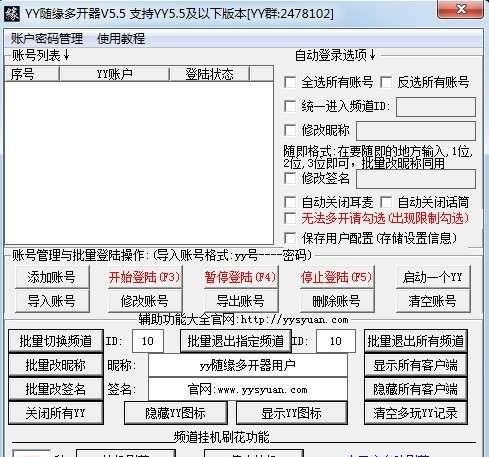Toggle 自动关闭耳麦 checkbox
The width and height of the screenshot is (489, 457).
click(x=290, y=202)
